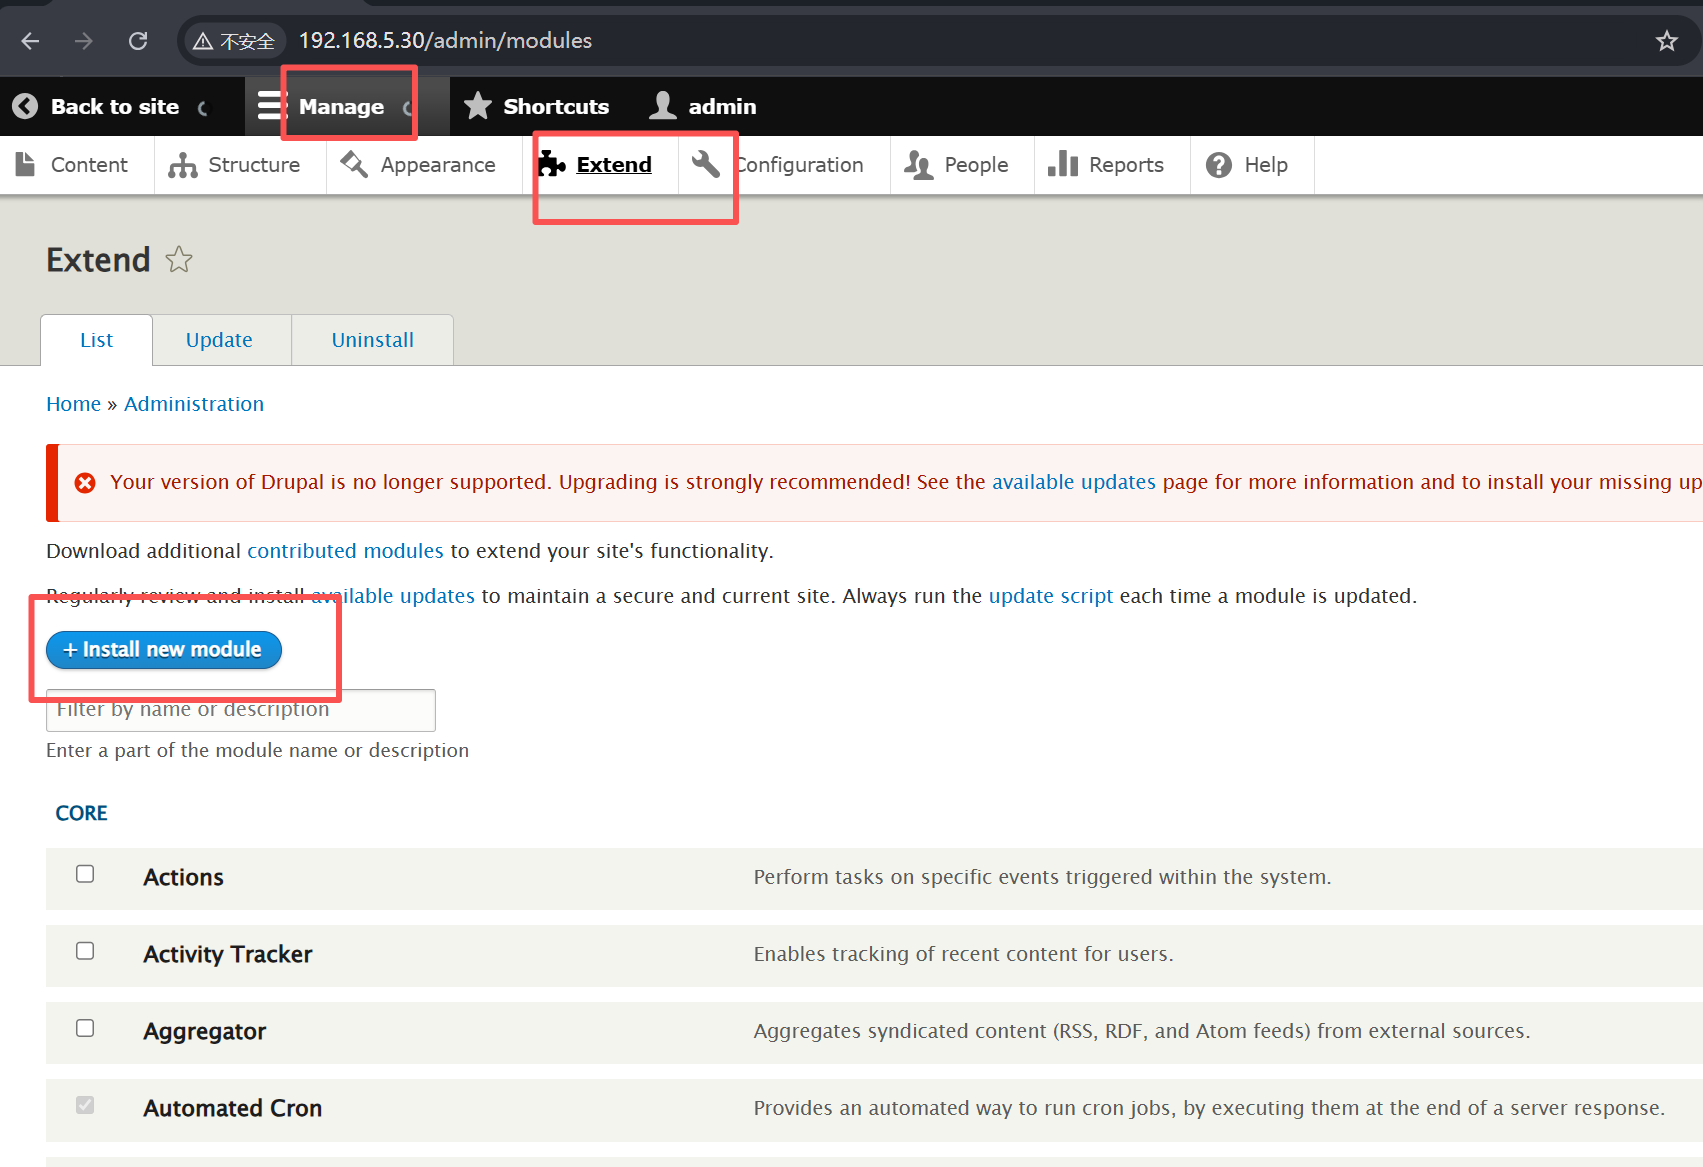This screenshot has width=1703, height=1167.
Task: Click the module filter text field
Action: (241, 710)
